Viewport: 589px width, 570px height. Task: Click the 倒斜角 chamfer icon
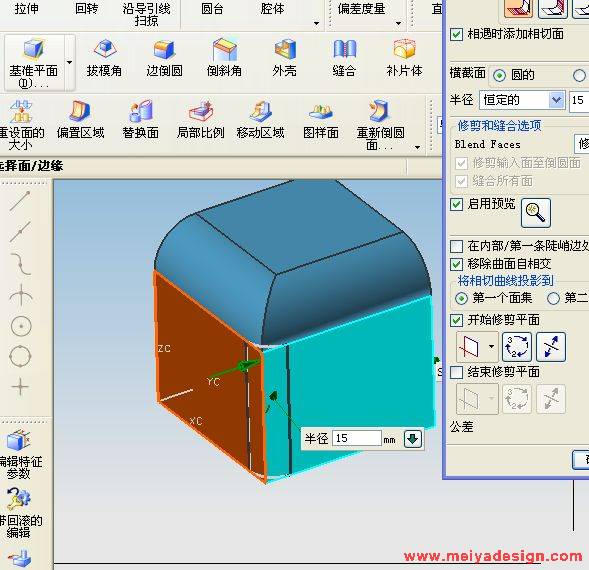tap(224, 59)
